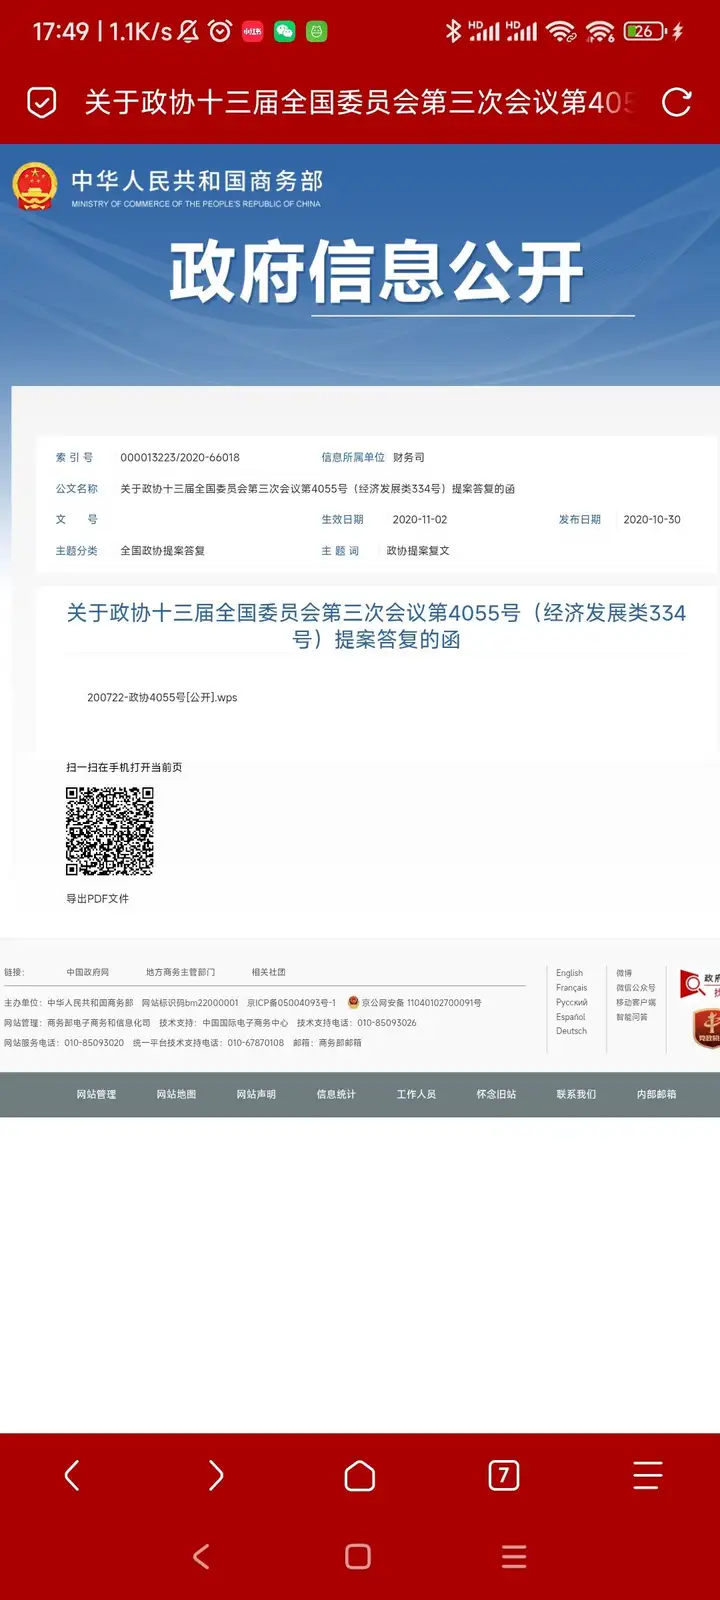Image resolution: width=720 pixels, height=1600 pixels.
Task: Open the 200722-政协4055号[公开].wps attachment
Action: click(162, 698)
